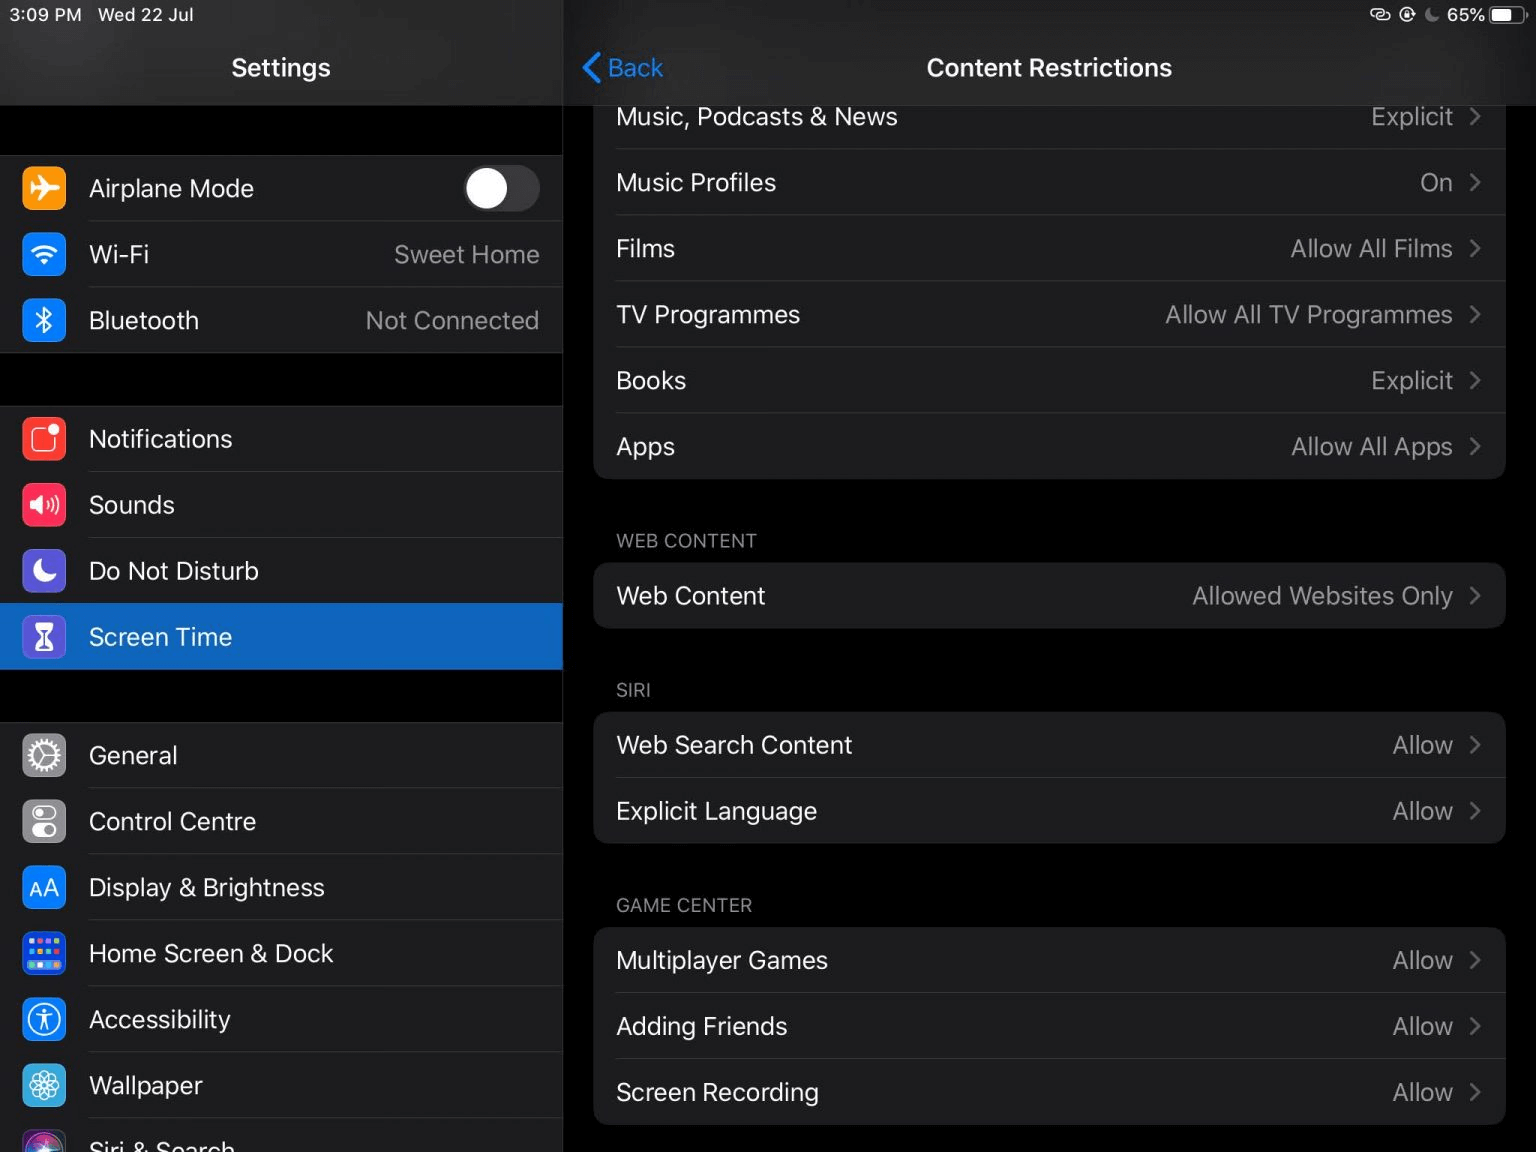1536x1152 pixels.
Task: Tap the Display & Brightness AA icon
Action: 44,887
